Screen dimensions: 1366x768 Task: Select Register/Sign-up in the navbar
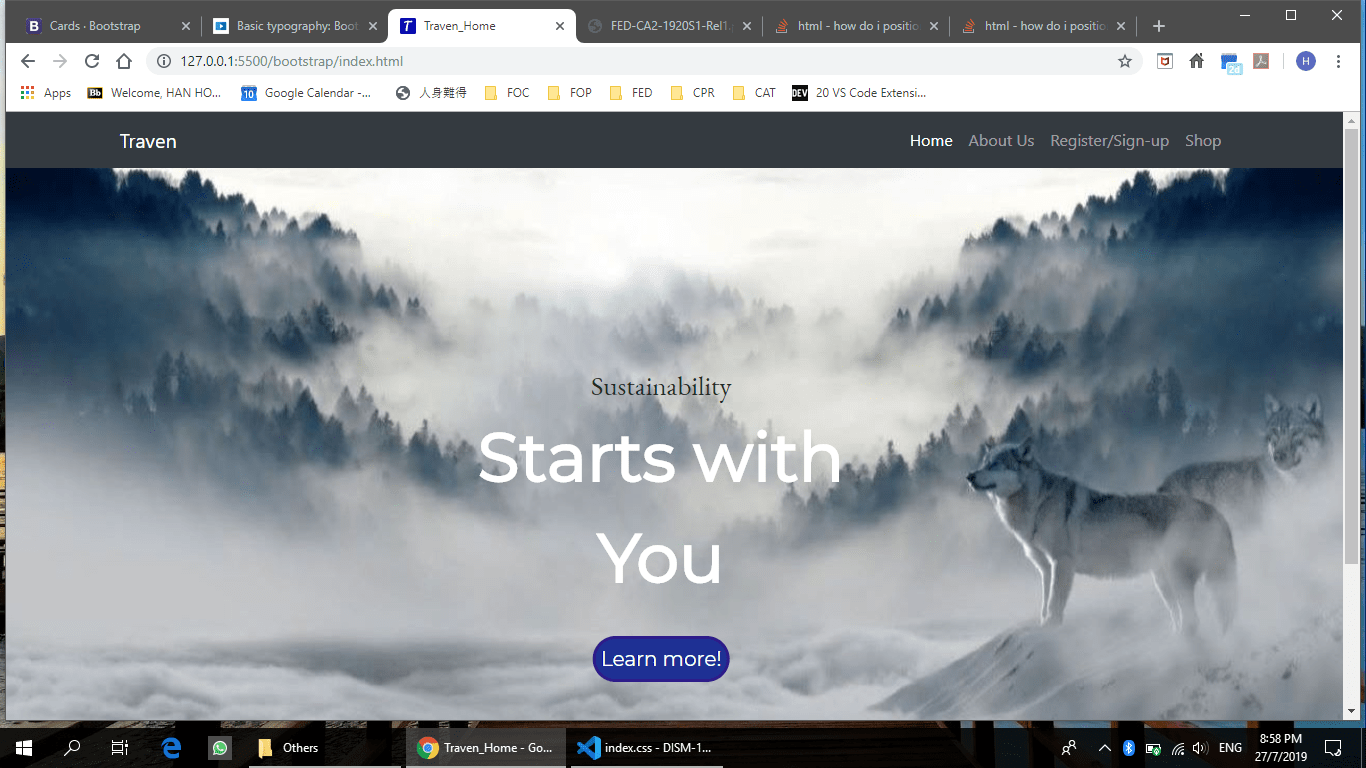tap(1109, 140)
